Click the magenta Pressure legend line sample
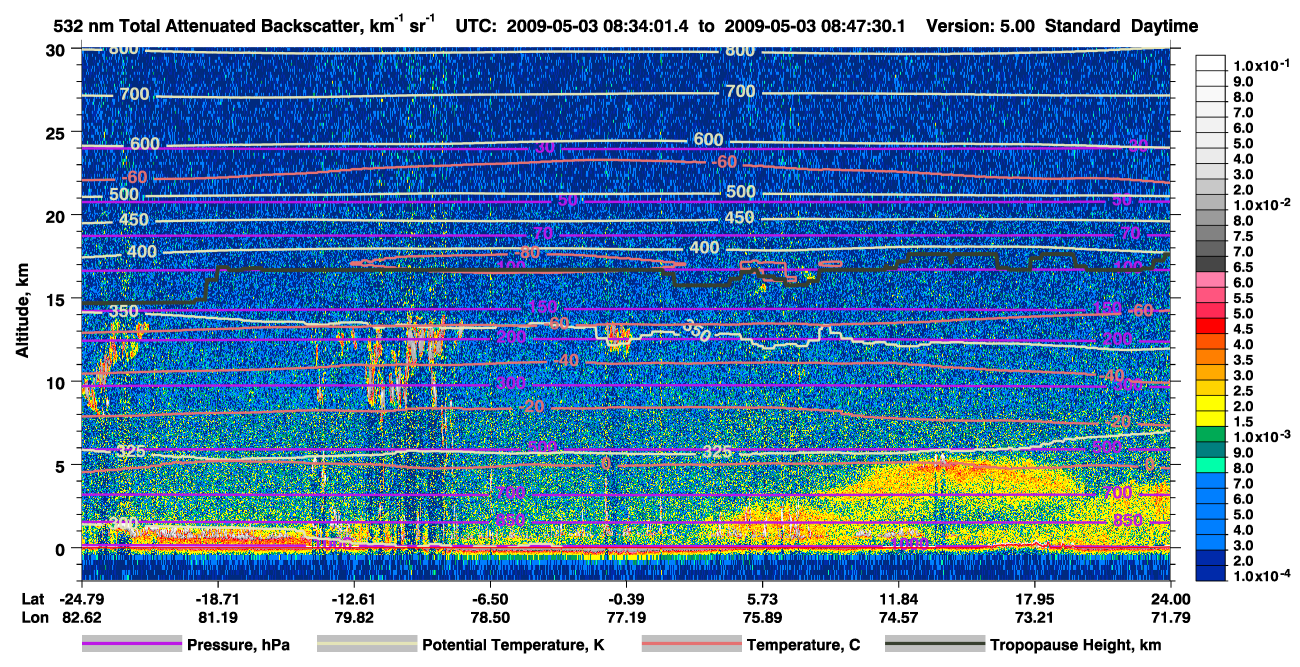Screen dimensions: 1300x667 [131, 645]
